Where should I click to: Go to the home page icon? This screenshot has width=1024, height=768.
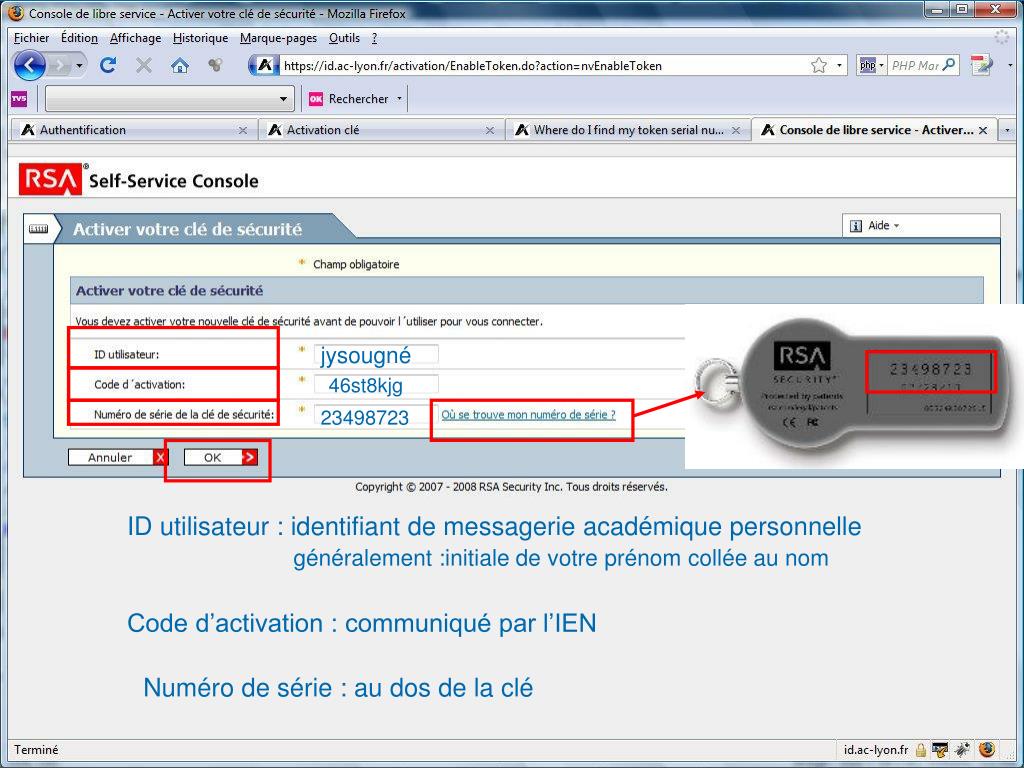point(180,65)
